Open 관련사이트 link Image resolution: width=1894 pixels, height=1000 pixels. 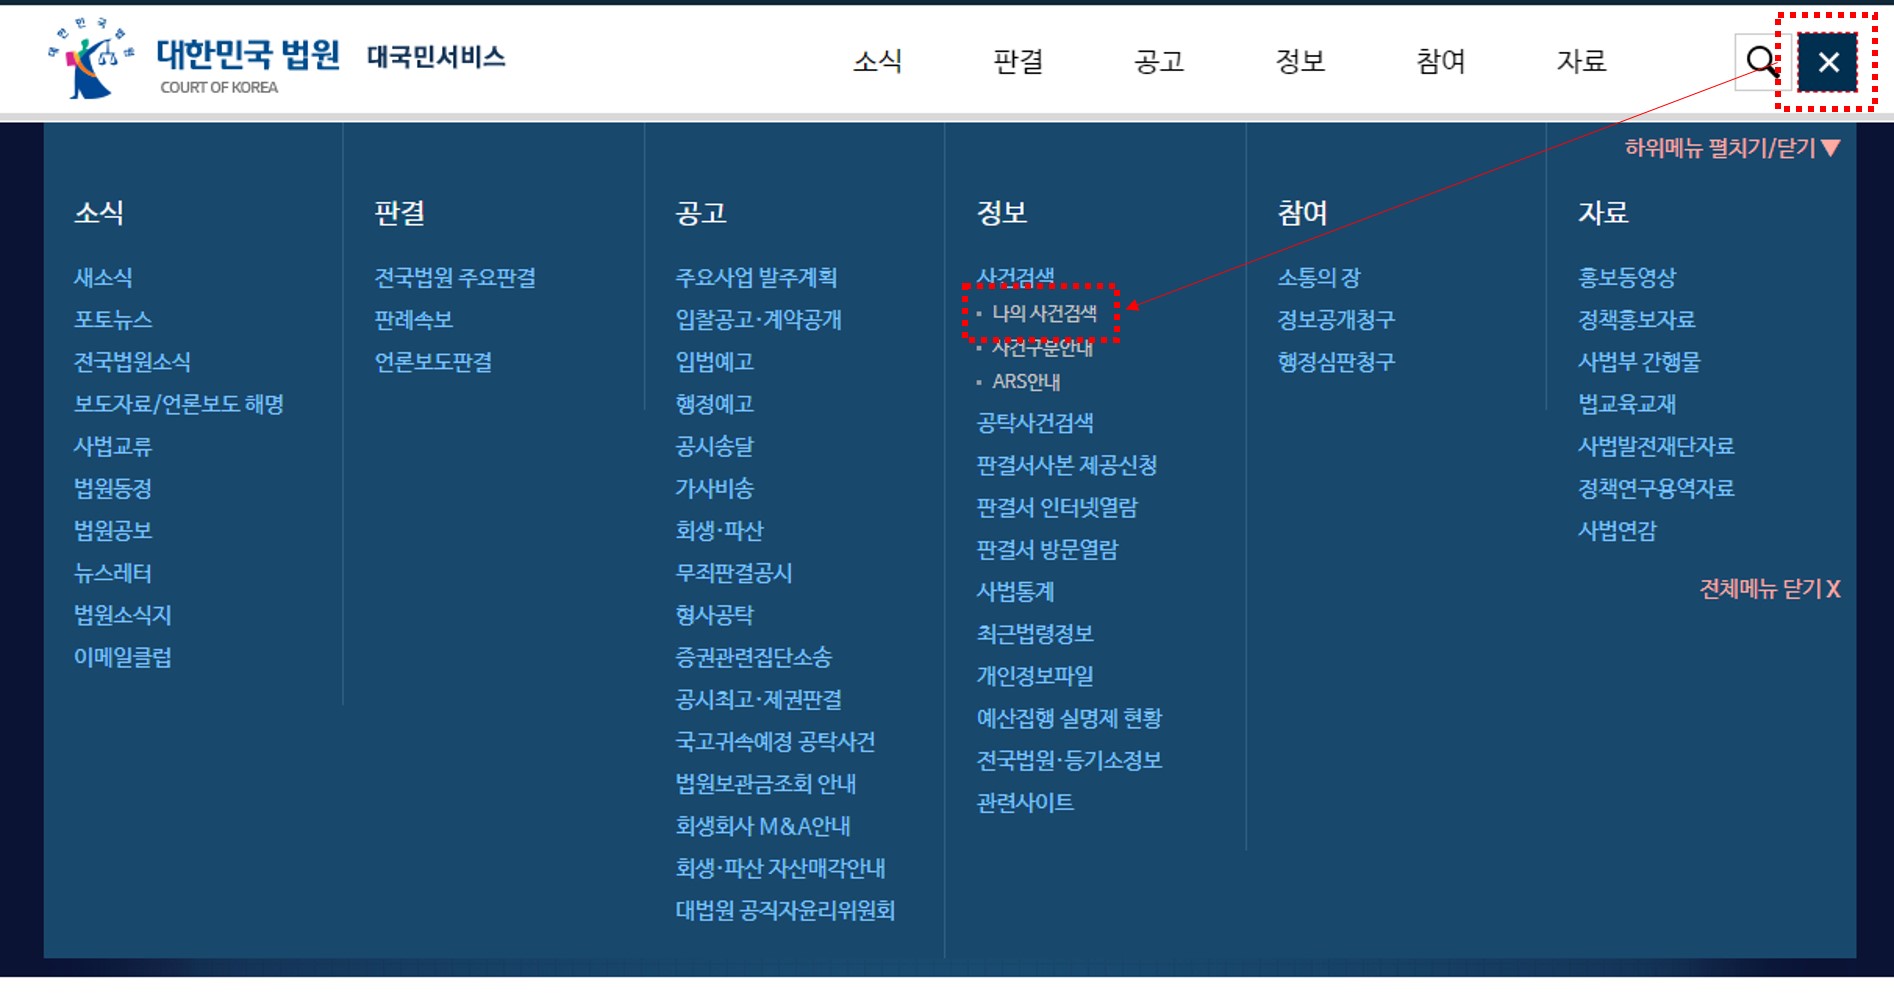[x=1025, y=803]
